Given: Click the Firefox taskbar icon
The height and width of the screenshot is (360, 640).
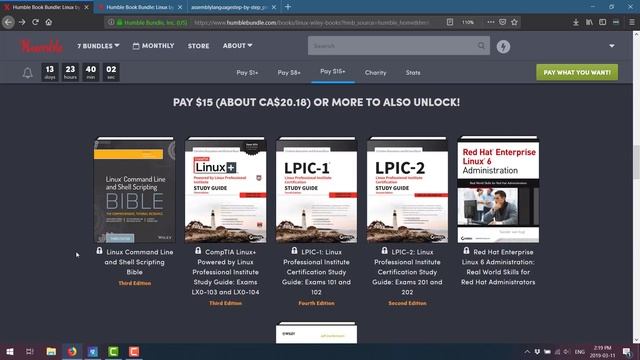Looking at the screenshot, I should pyautogui.click(x=72, y=351).
